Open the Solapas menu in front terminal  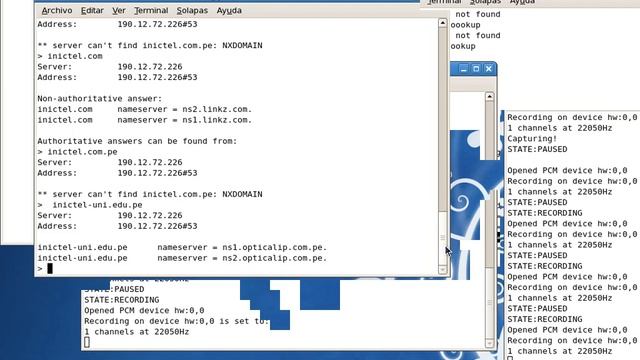click(192, 10)
